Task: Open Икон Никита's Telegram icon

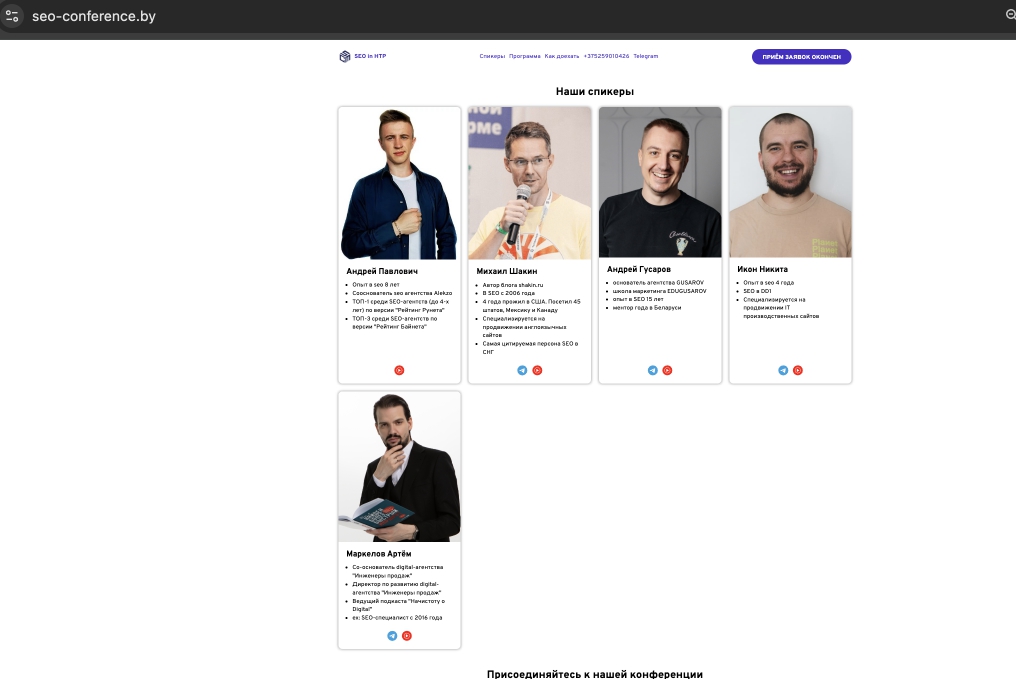Action: coord(783,370)
